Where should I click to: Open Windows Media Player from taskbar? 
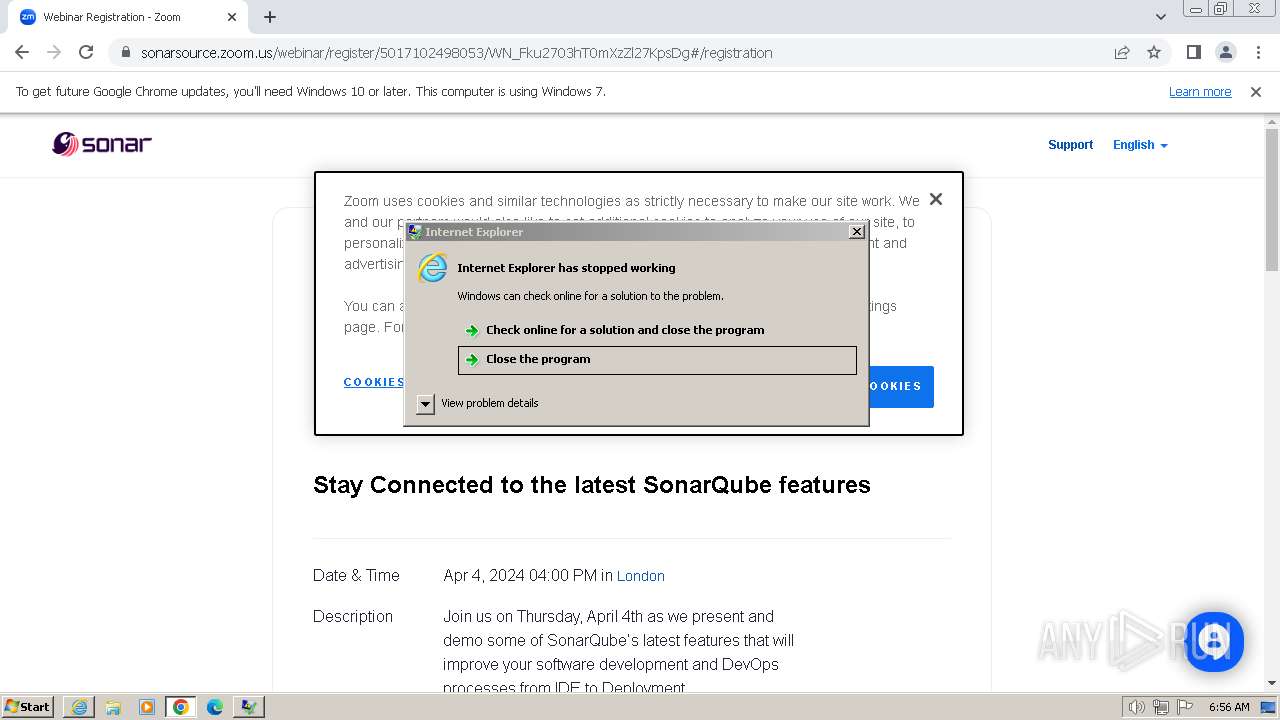[147, 707]
